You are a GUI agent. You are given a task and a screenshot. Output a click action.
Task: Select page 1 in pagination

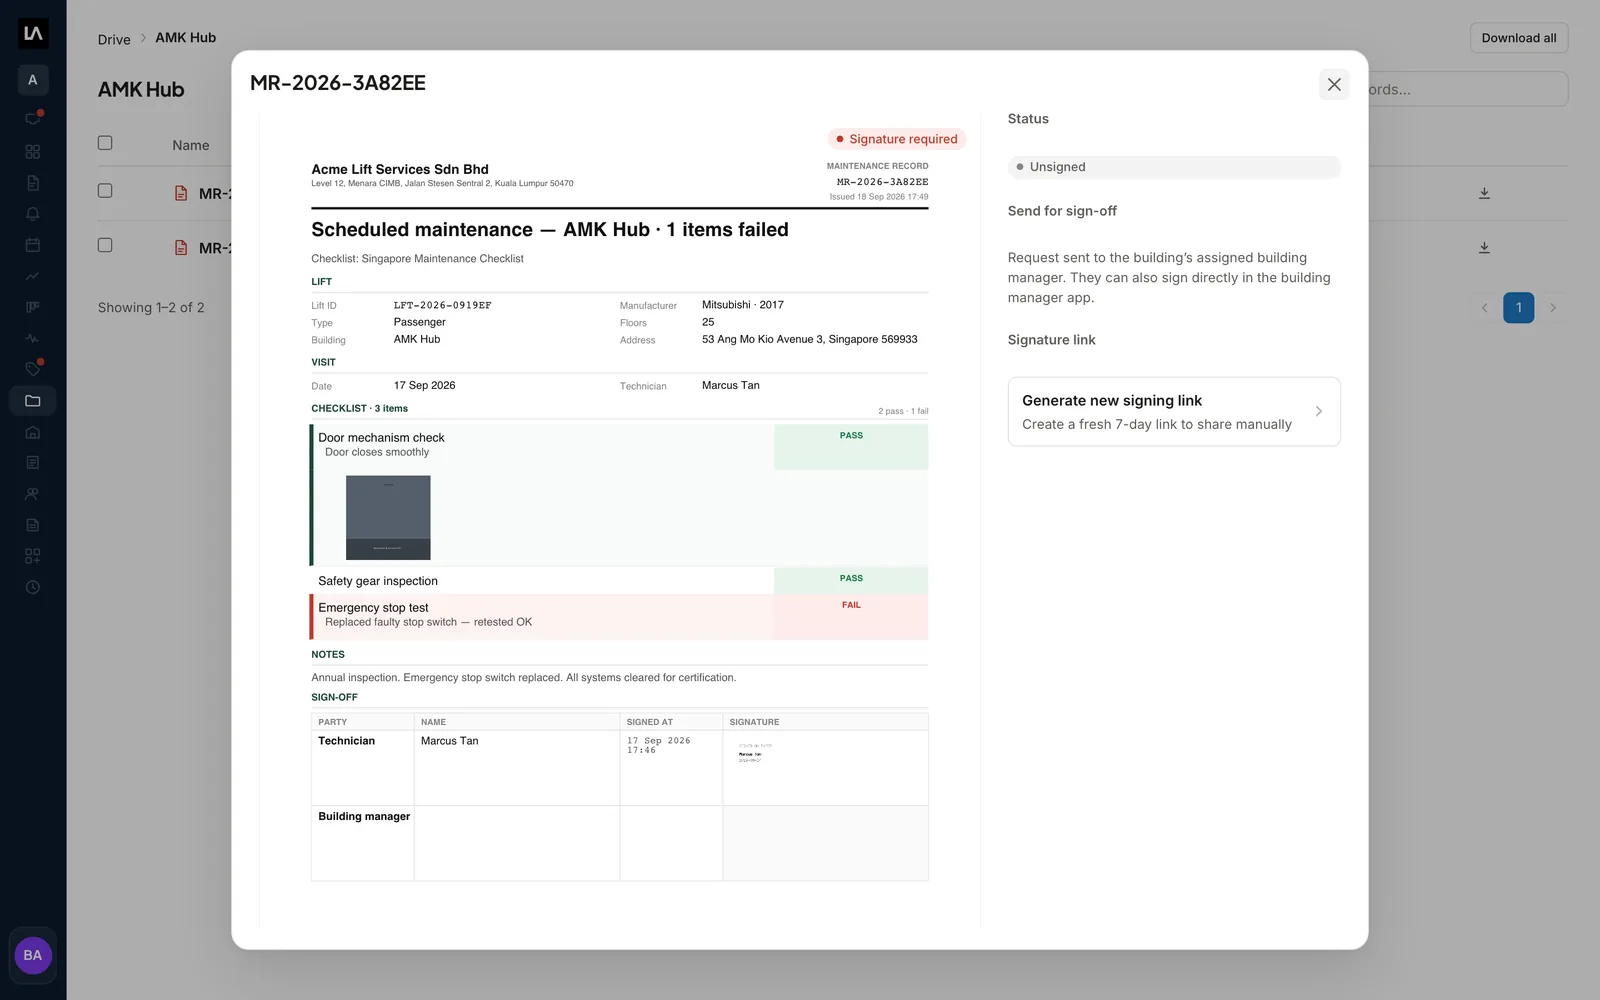[x=1518, y=308]
